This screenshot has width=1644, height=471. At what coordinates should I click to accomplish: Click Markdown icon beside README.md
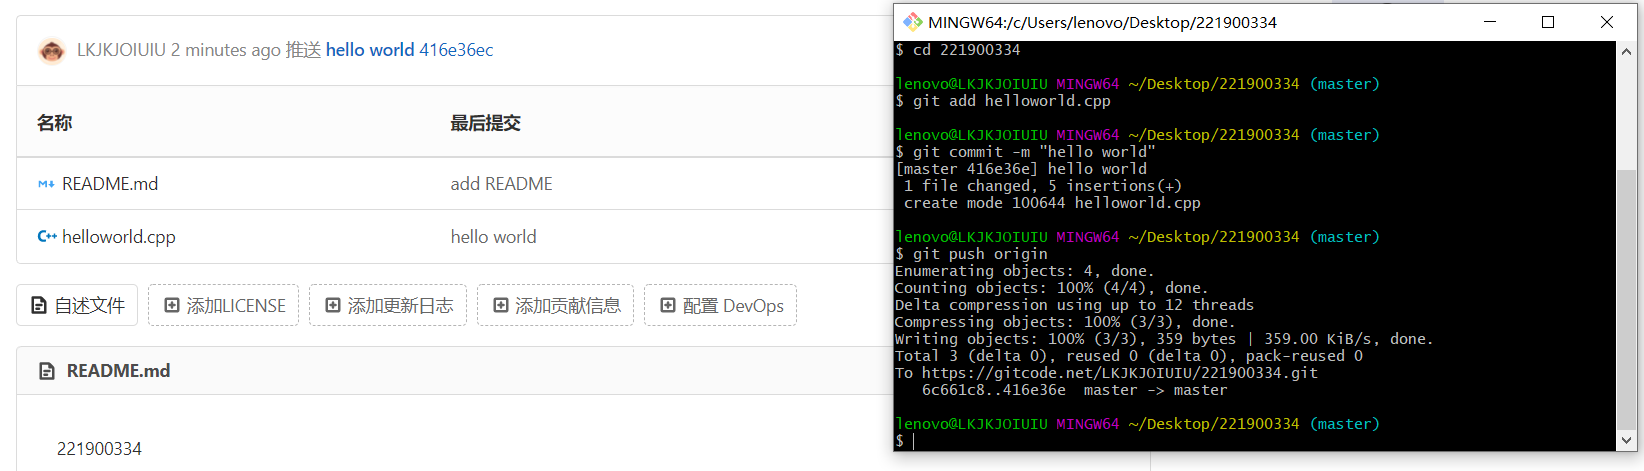pos(46,184)
